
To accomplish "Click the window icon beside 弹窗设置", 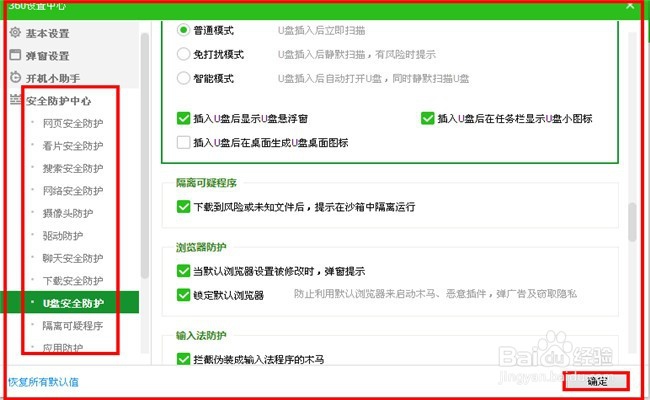I will (15, 55).
